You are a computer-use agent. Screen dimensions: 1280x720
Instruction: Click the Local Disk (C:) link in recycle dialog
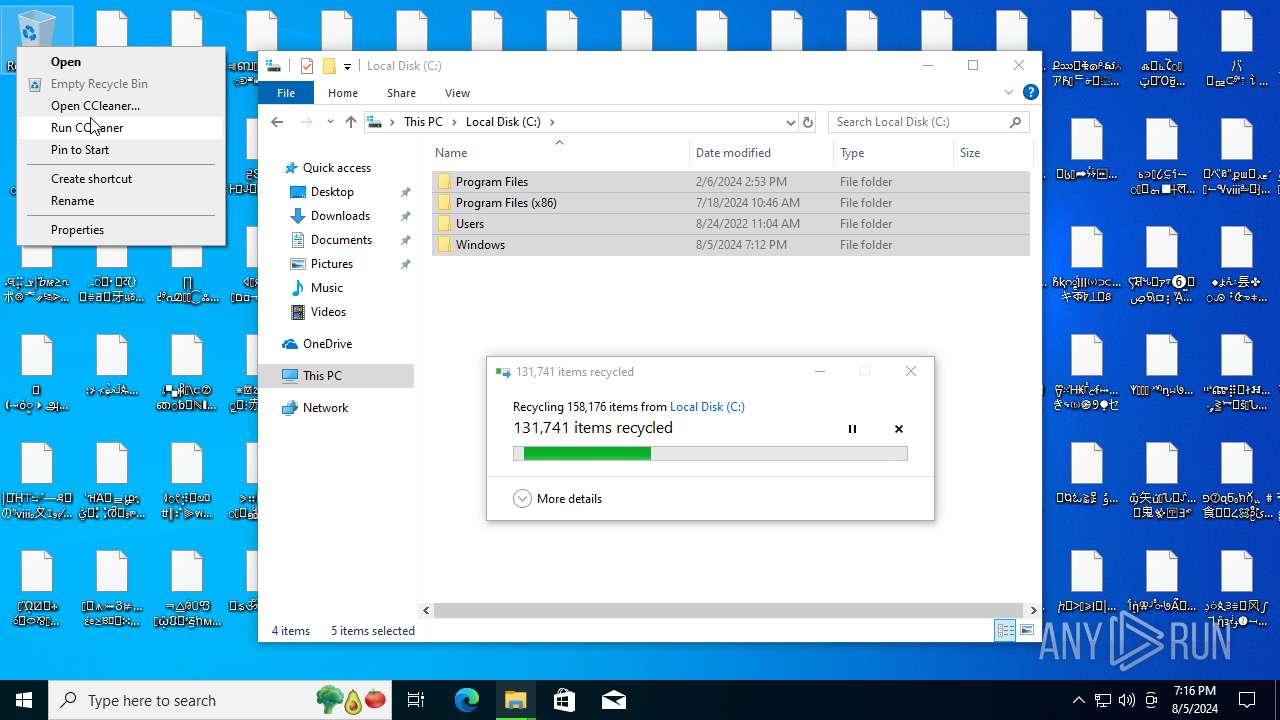pos(707,407)
